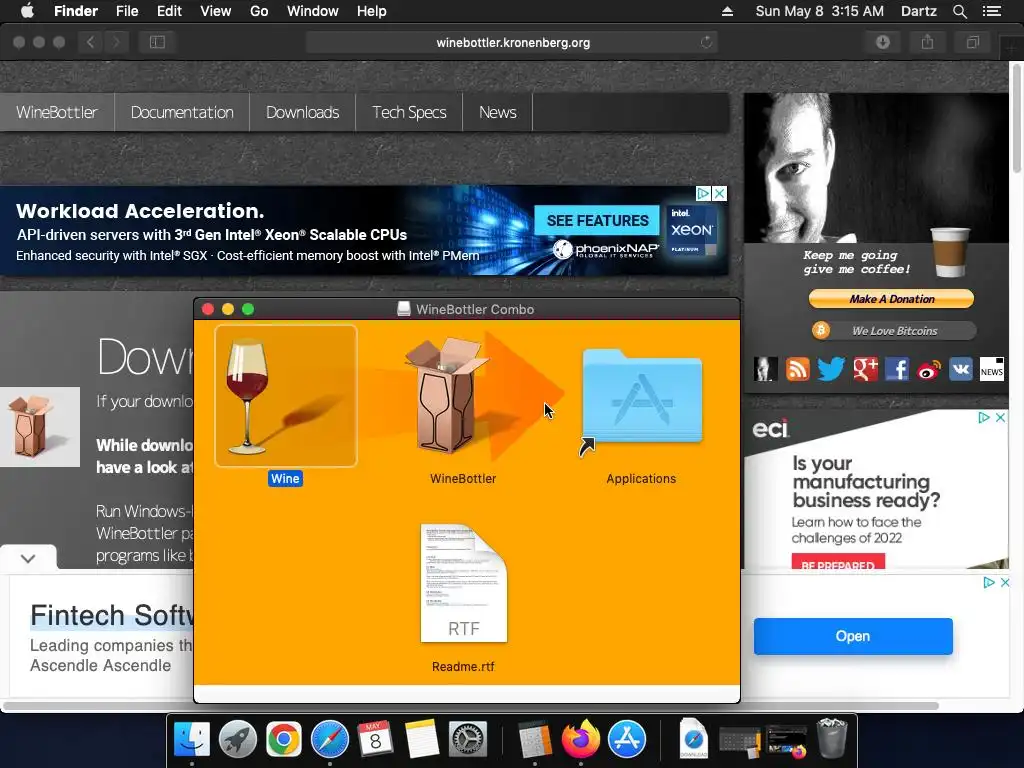This screenshot has height=768, width=1024.
Task: Launch Google Chrome from the Dock
Action: (283, 739)
